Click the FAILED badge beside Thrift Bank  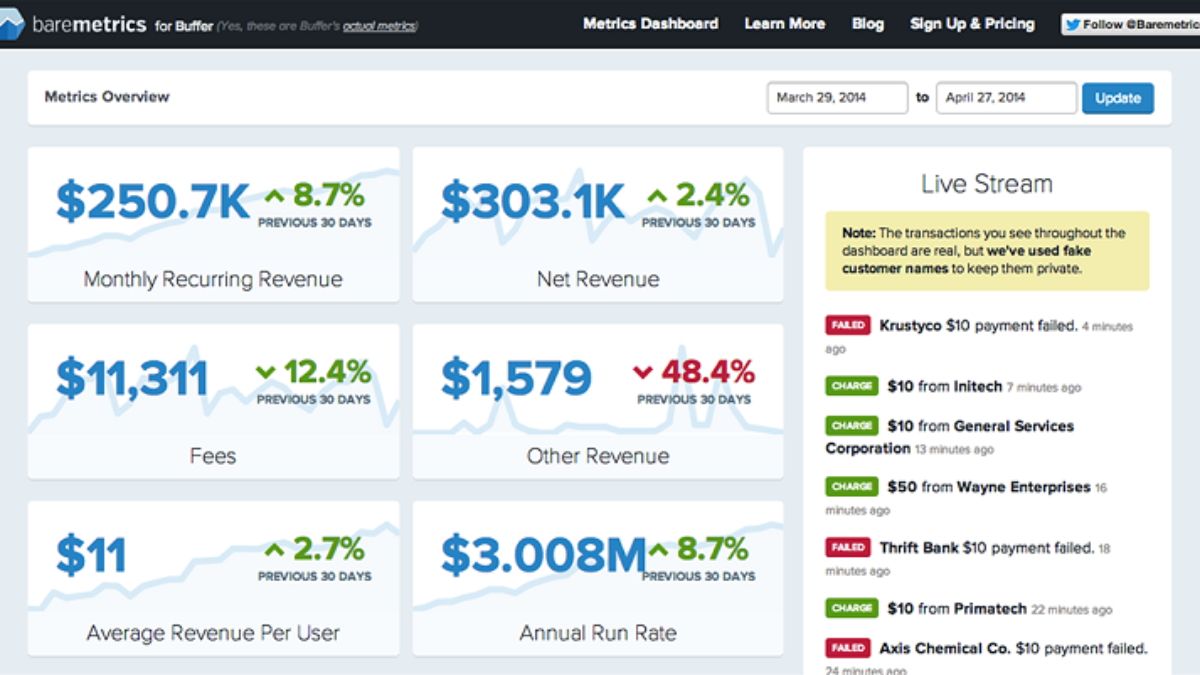[848, 548]
